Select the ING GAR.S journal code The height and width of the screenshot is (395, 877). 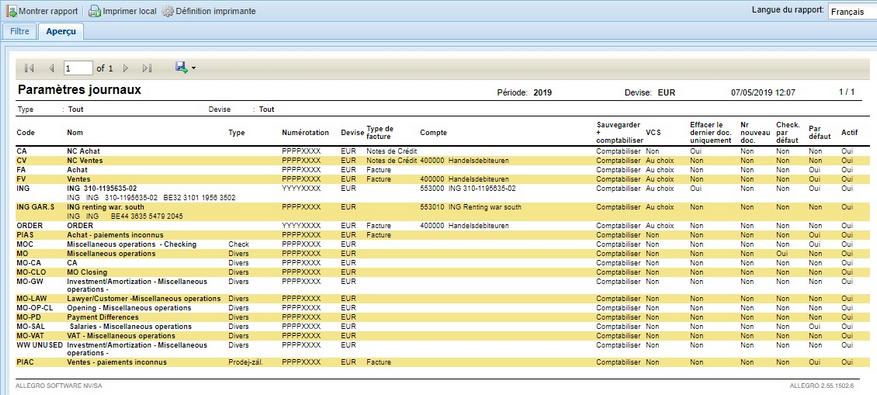click(36, 207)
